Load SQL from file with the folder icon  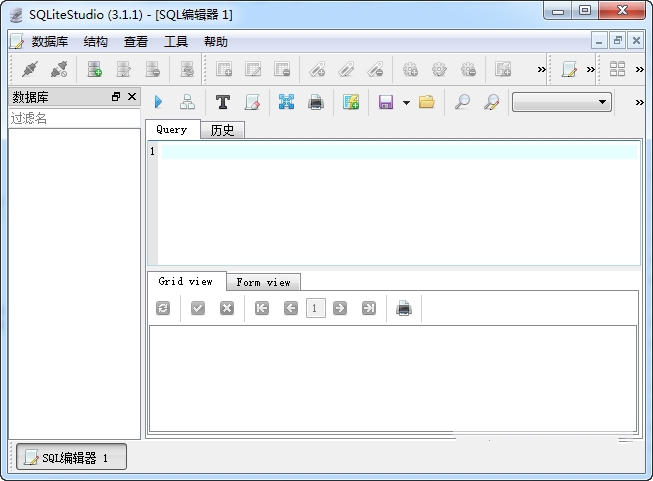(427, 102)
